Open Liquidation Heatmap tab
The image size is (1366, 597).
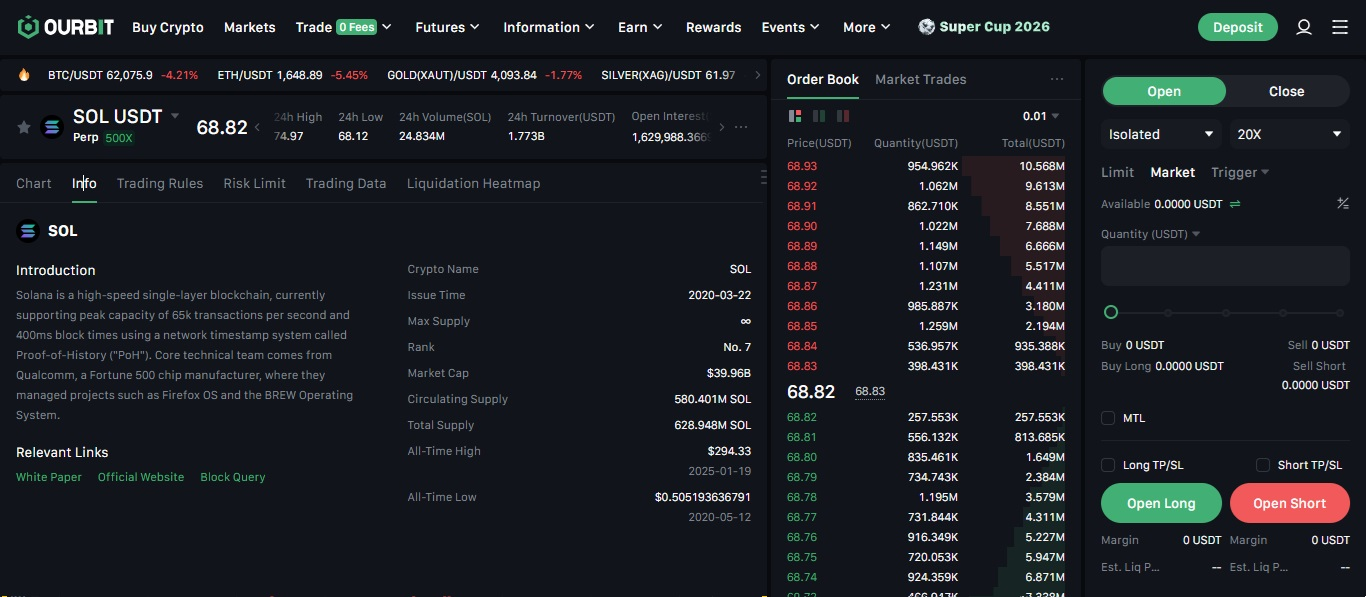coord(474,183)
